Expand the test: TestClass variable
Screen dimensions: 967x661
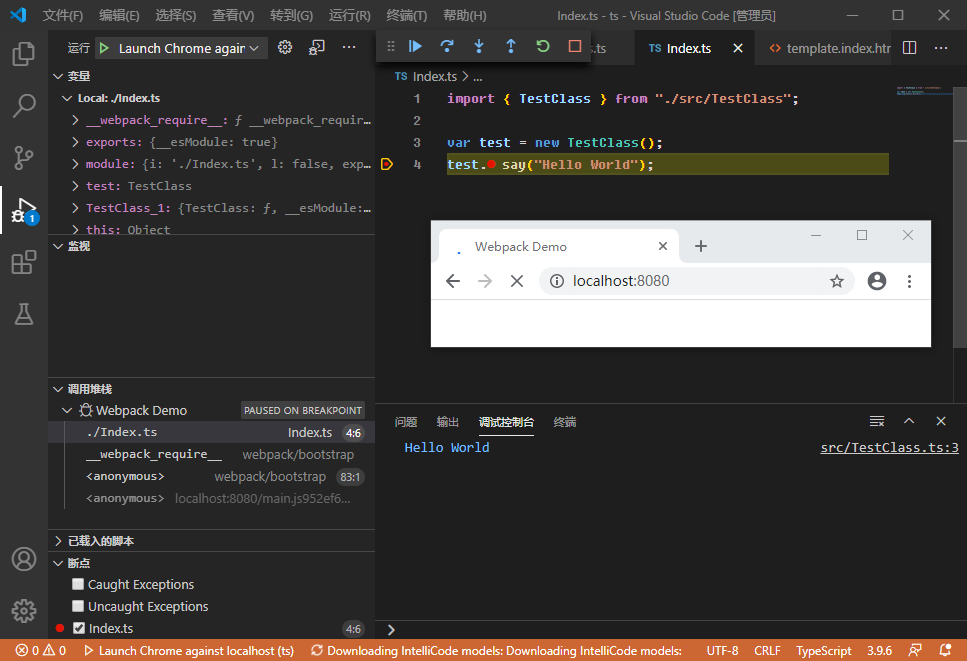[75, 186]
